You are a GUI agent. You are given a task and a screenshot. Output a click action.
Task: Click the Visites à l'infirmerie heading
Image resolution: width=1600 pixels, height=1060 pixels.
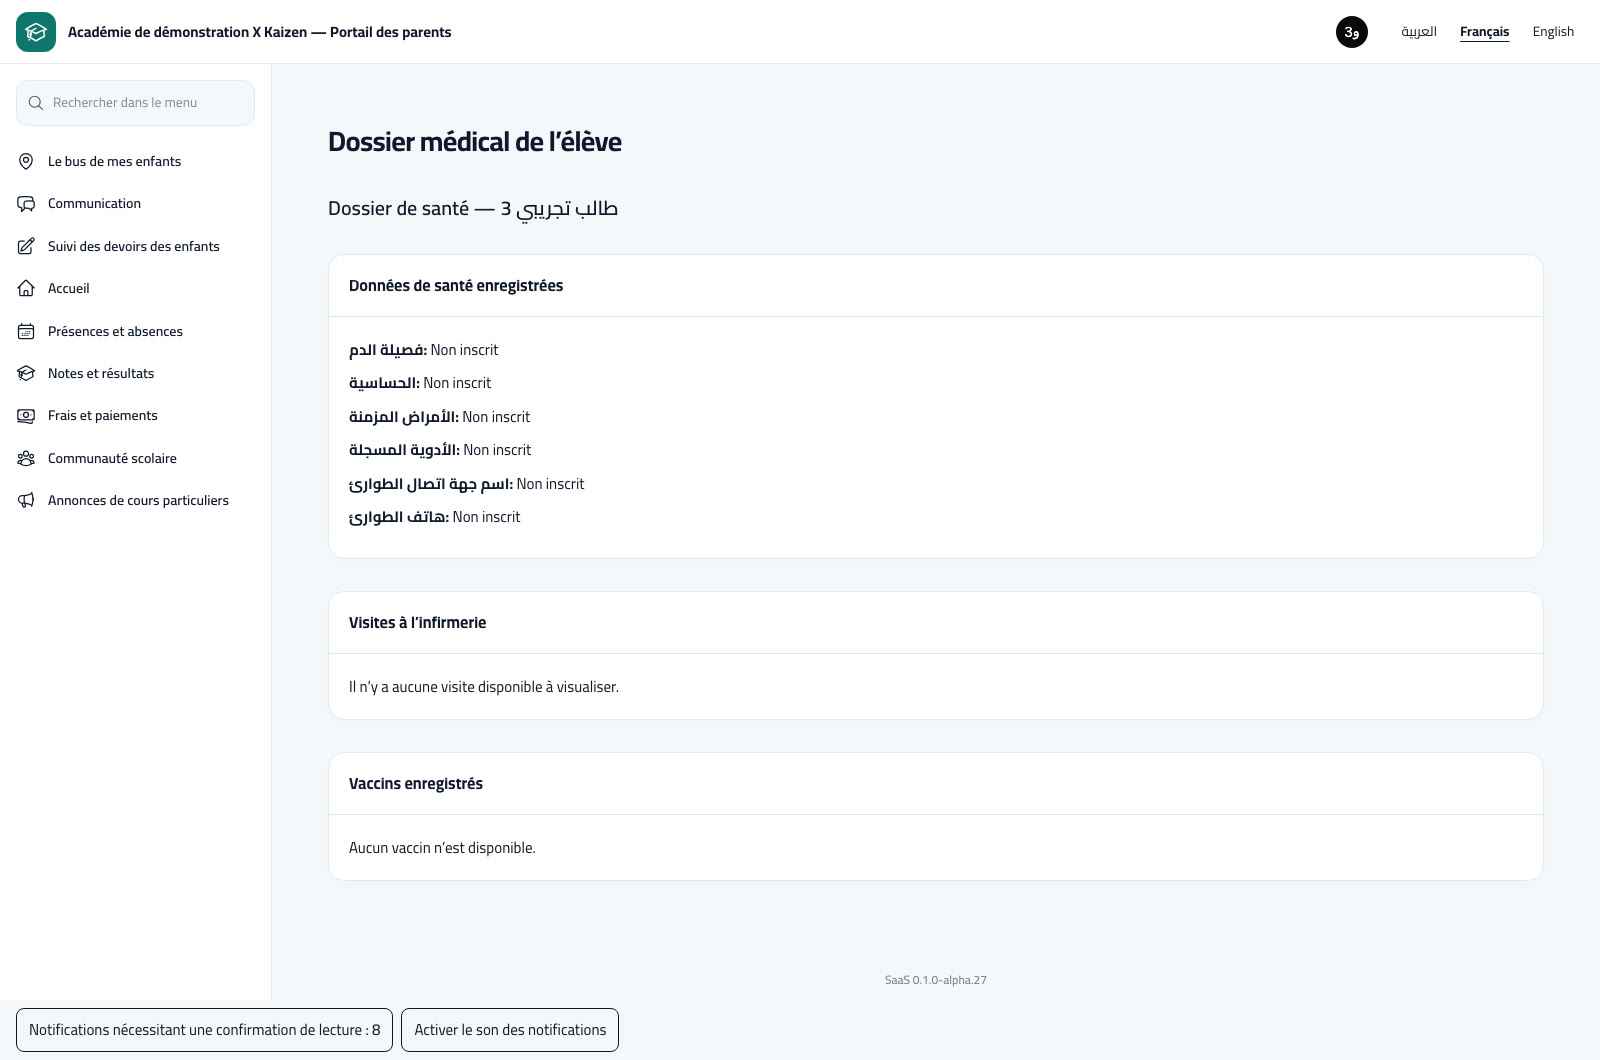click(418, 623)
